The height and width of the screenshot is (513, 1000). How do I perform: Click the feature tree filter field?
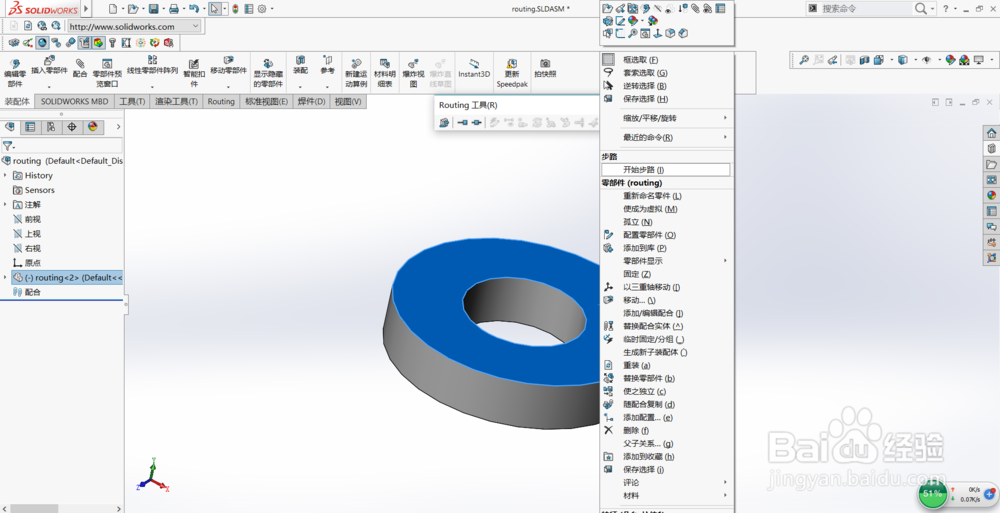[61, 146]
